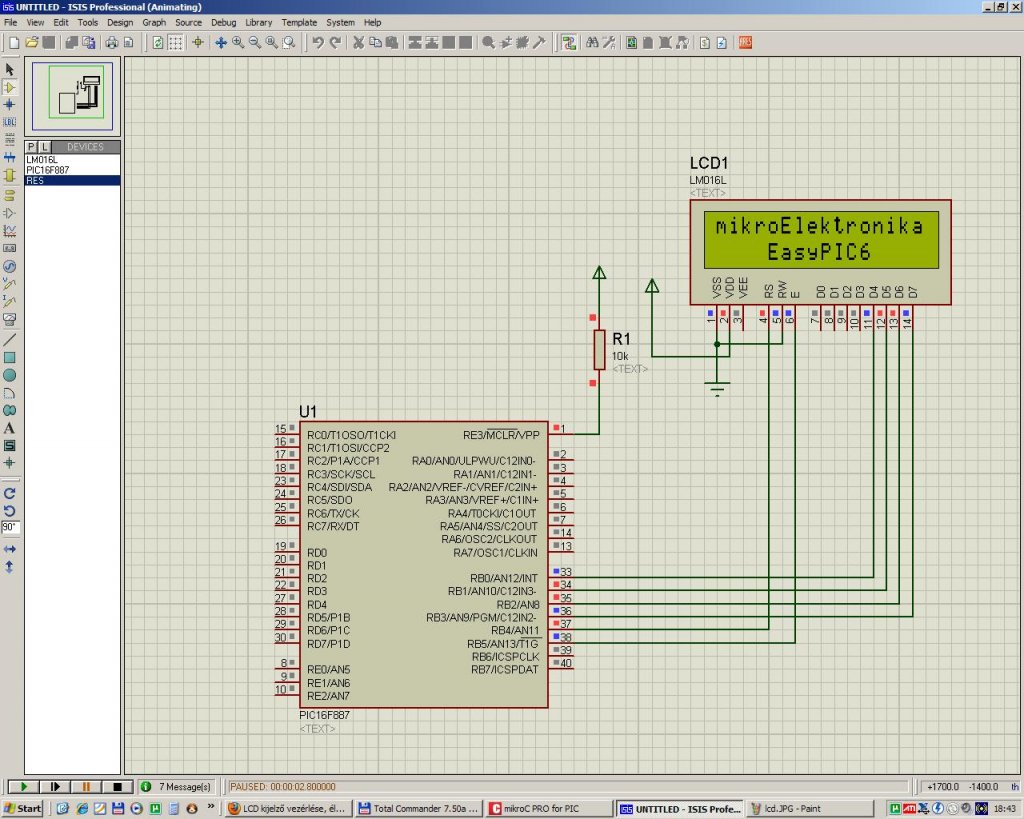Select the 2D line graphics tool
Screen dimensions: 1024x819
(x=10, y=339)
